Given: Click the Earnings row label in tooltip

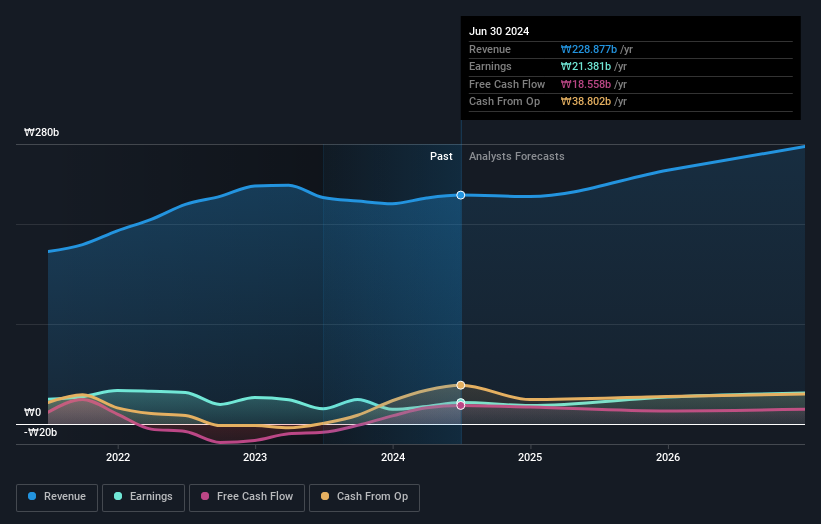Looking at the screenshot, I should coord(490,66).
